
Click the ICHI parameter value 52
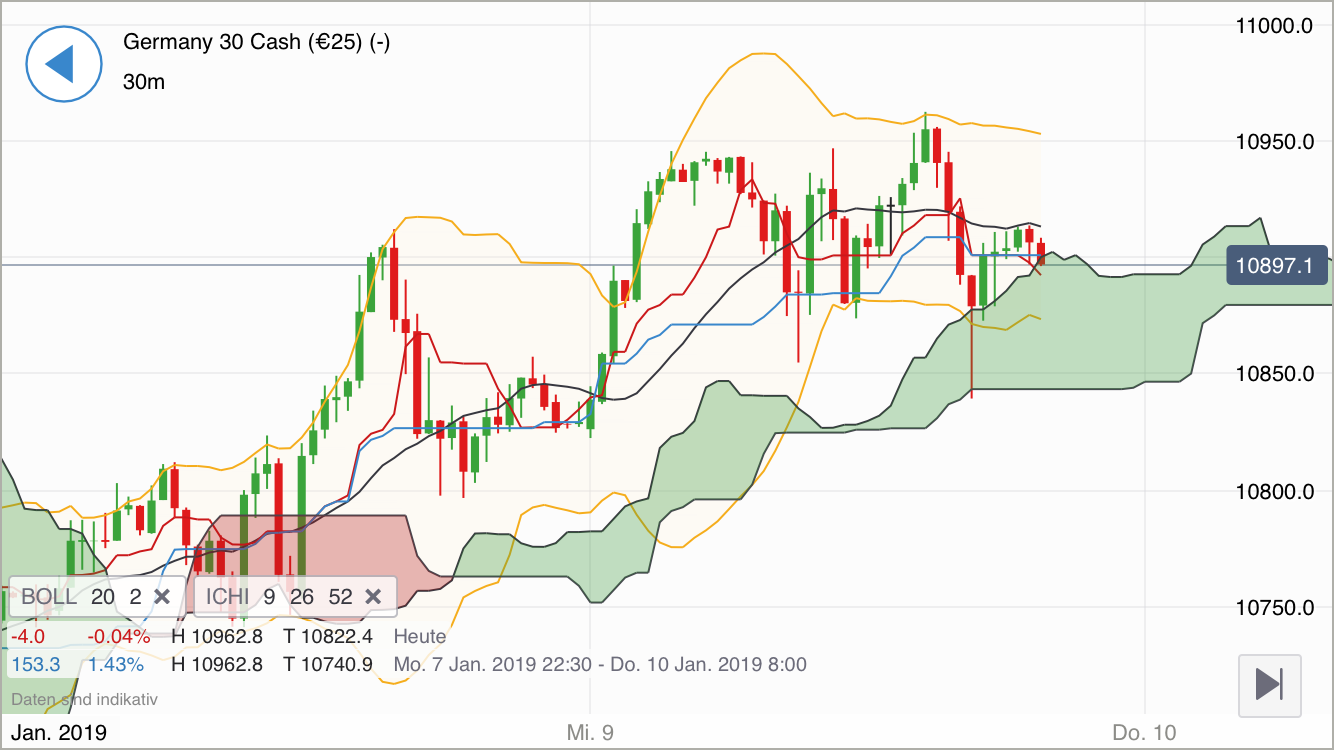[x=342, y=596]
